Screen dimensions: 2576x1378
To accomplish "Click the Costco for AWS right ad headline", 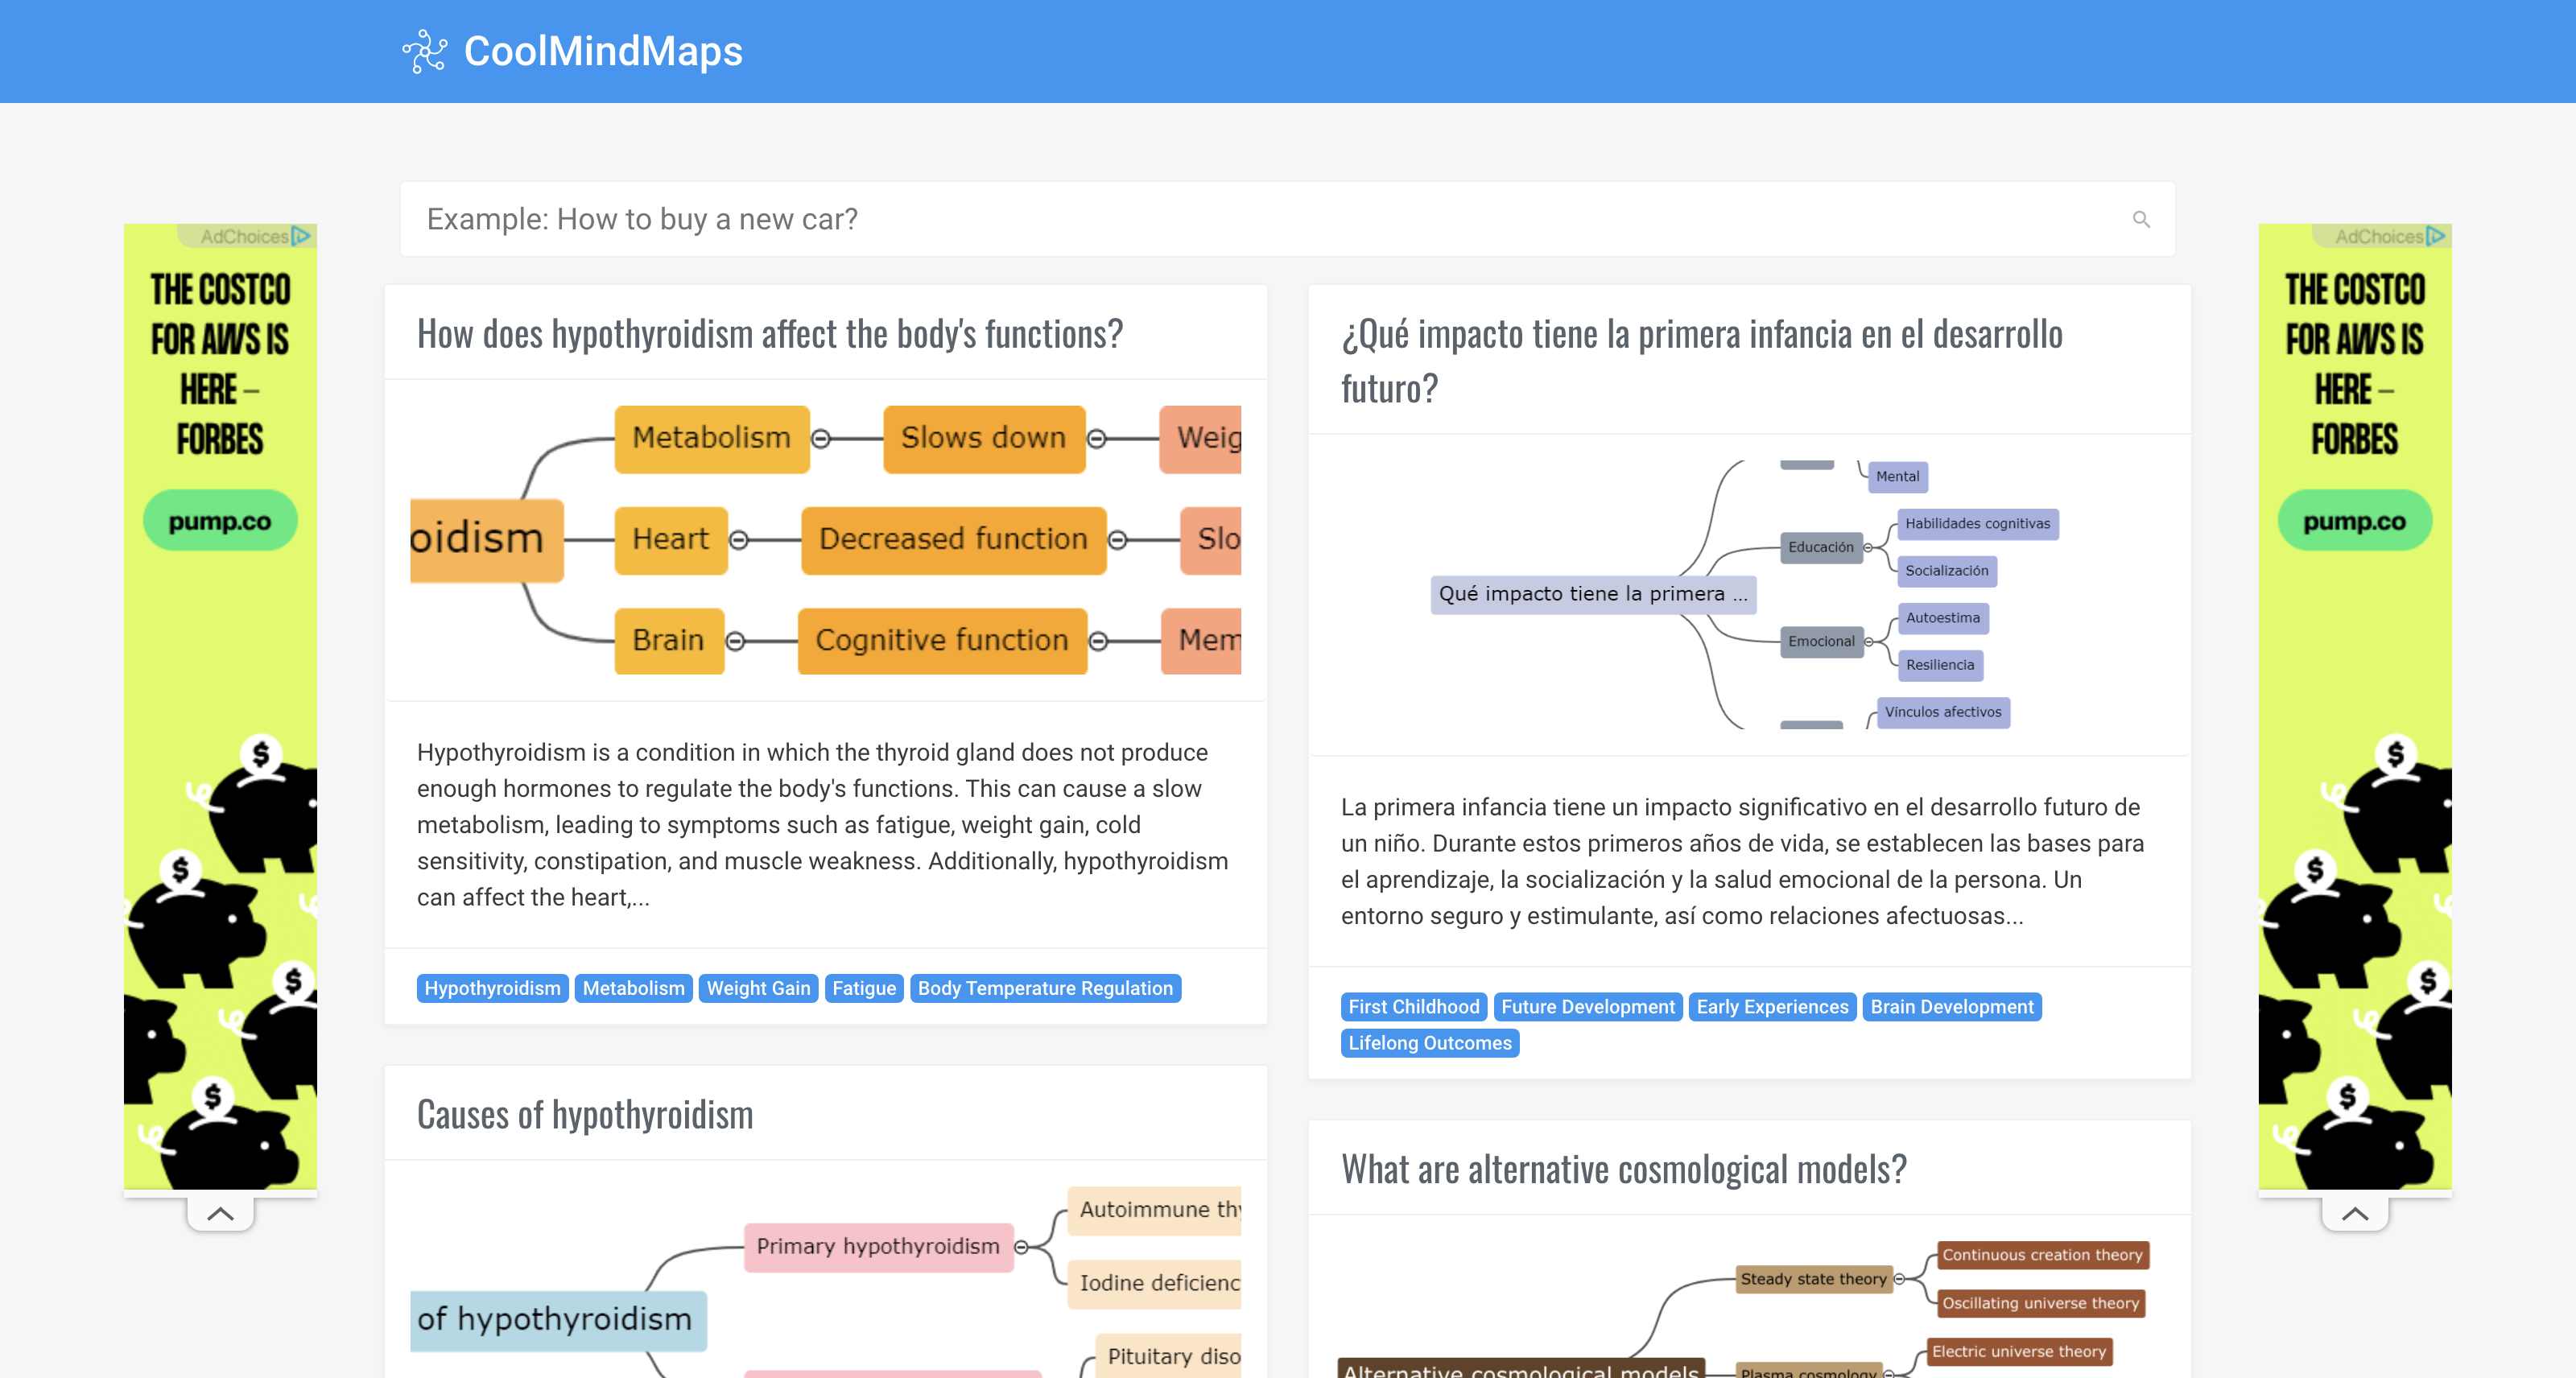I will 2355,365.
